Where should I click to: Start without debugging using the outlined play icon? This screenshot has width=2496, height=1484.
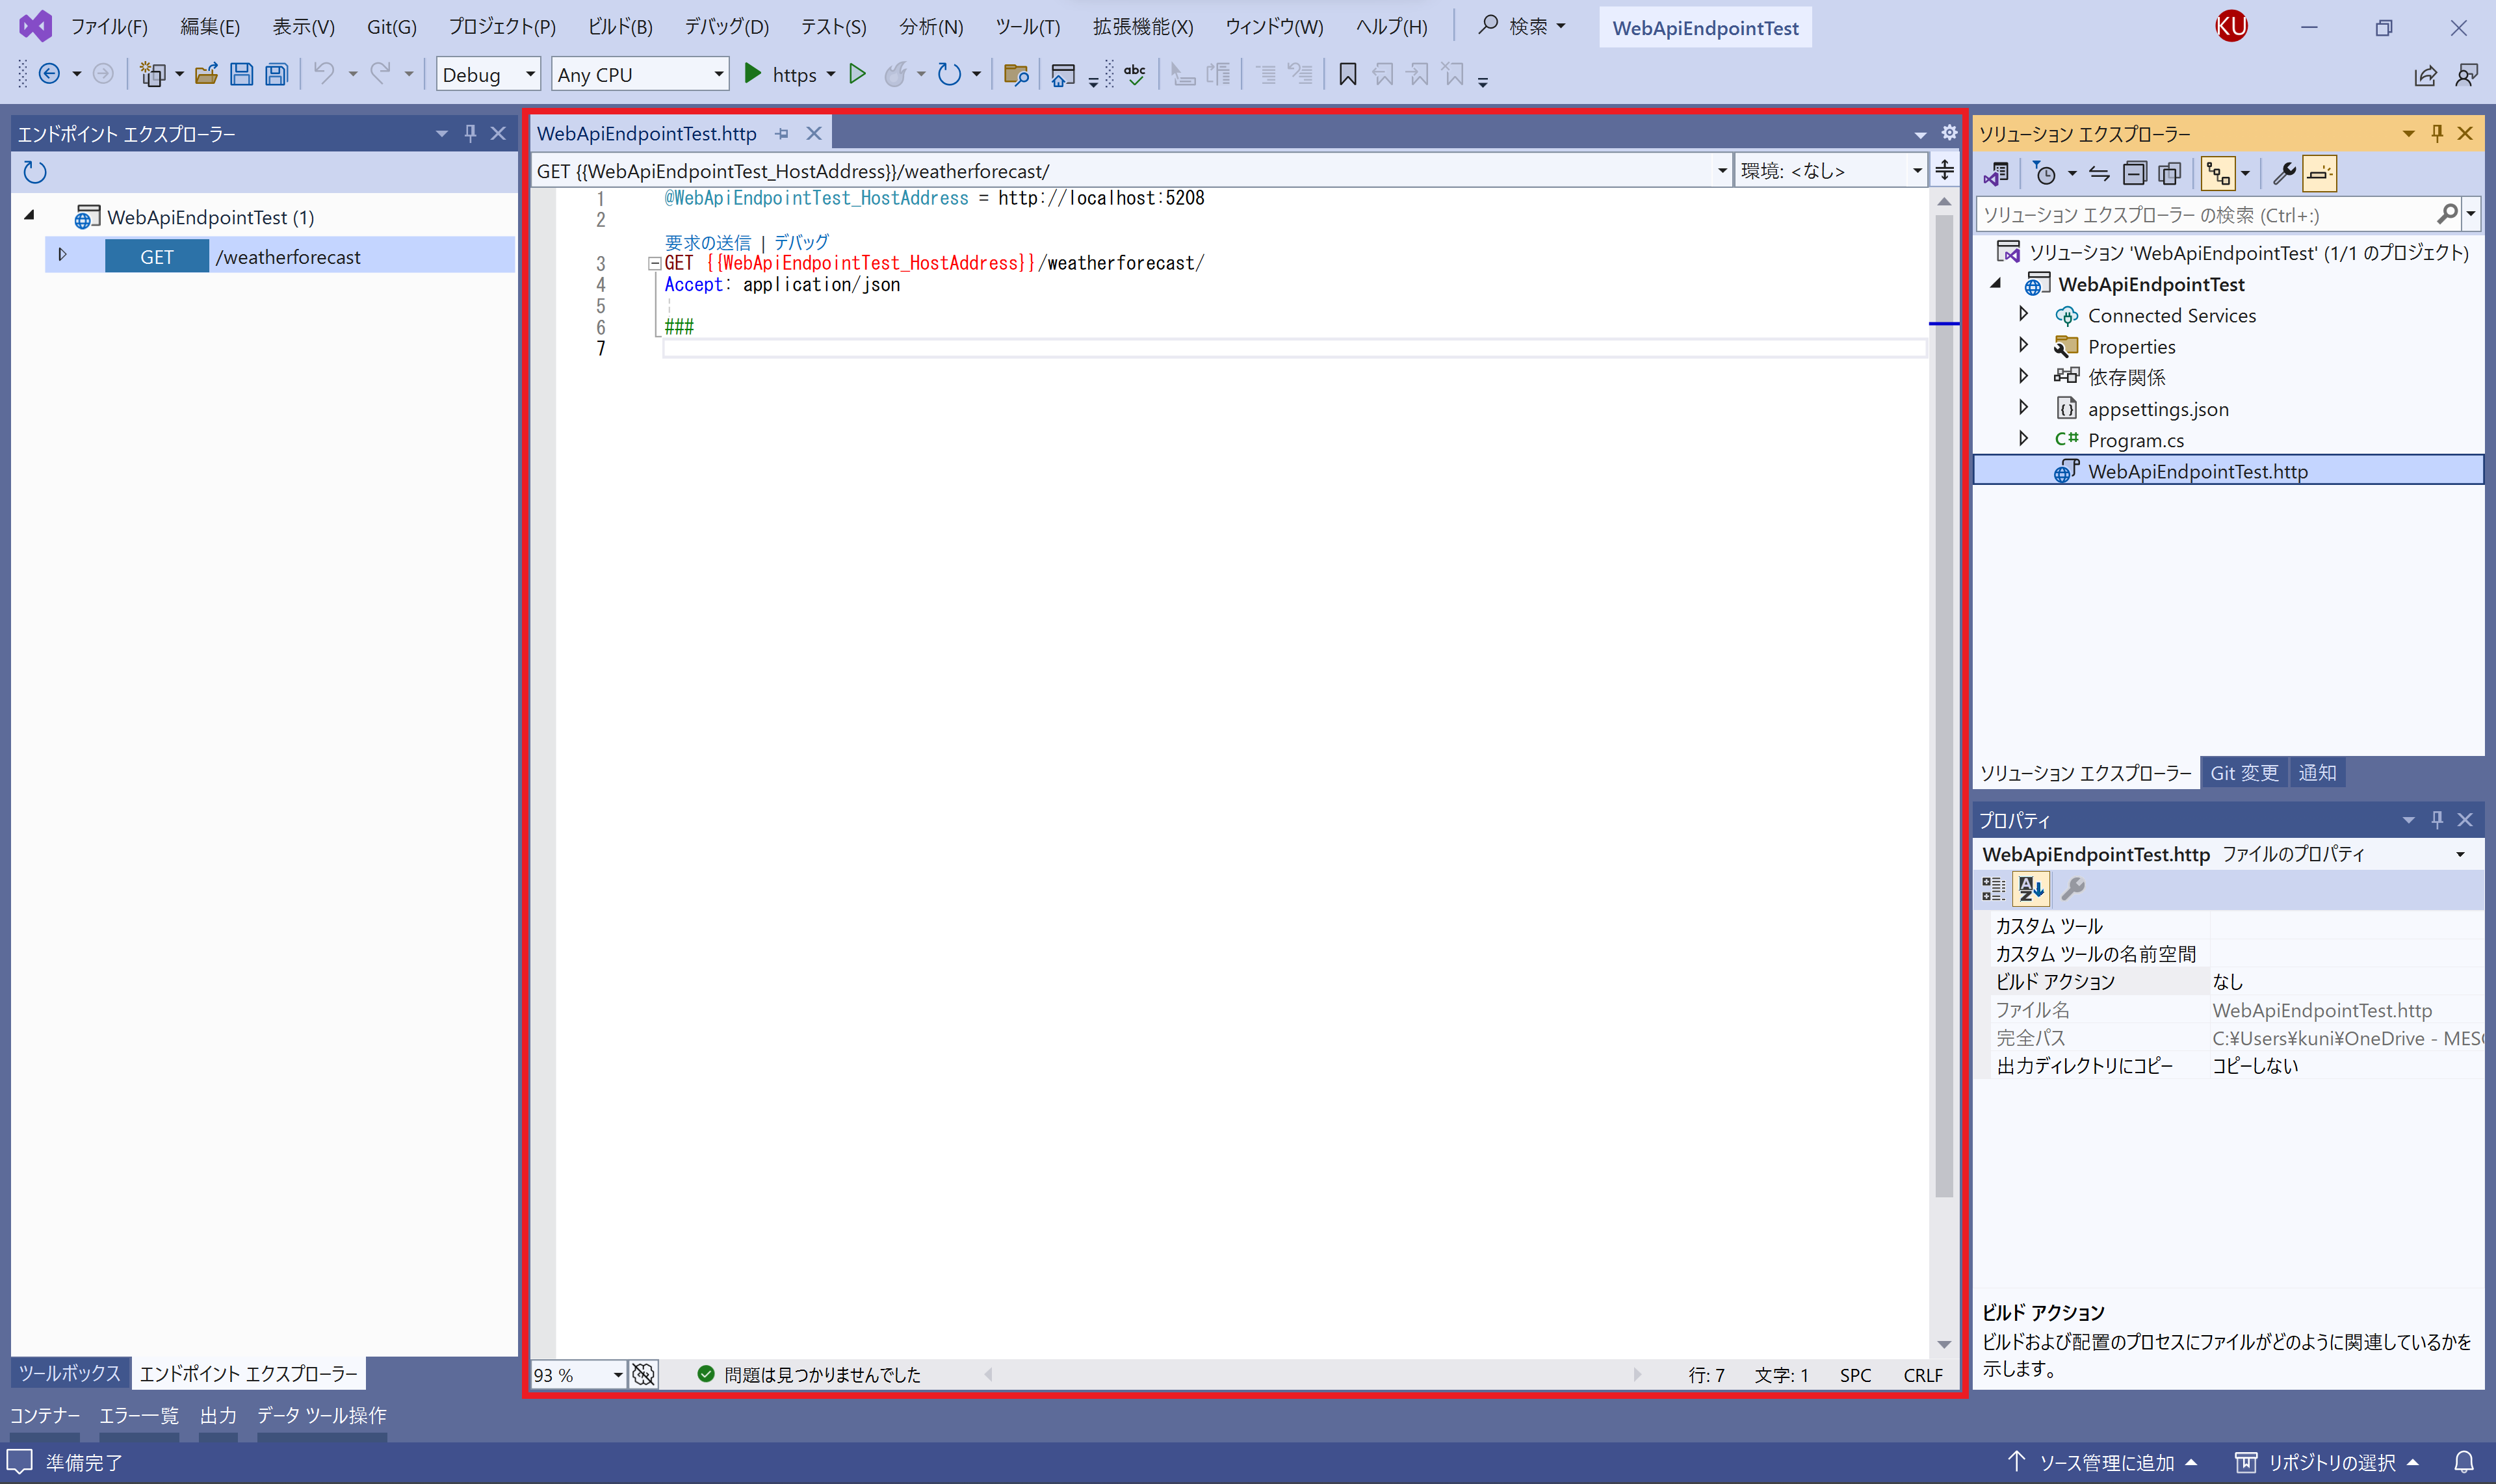click(857, 74)
